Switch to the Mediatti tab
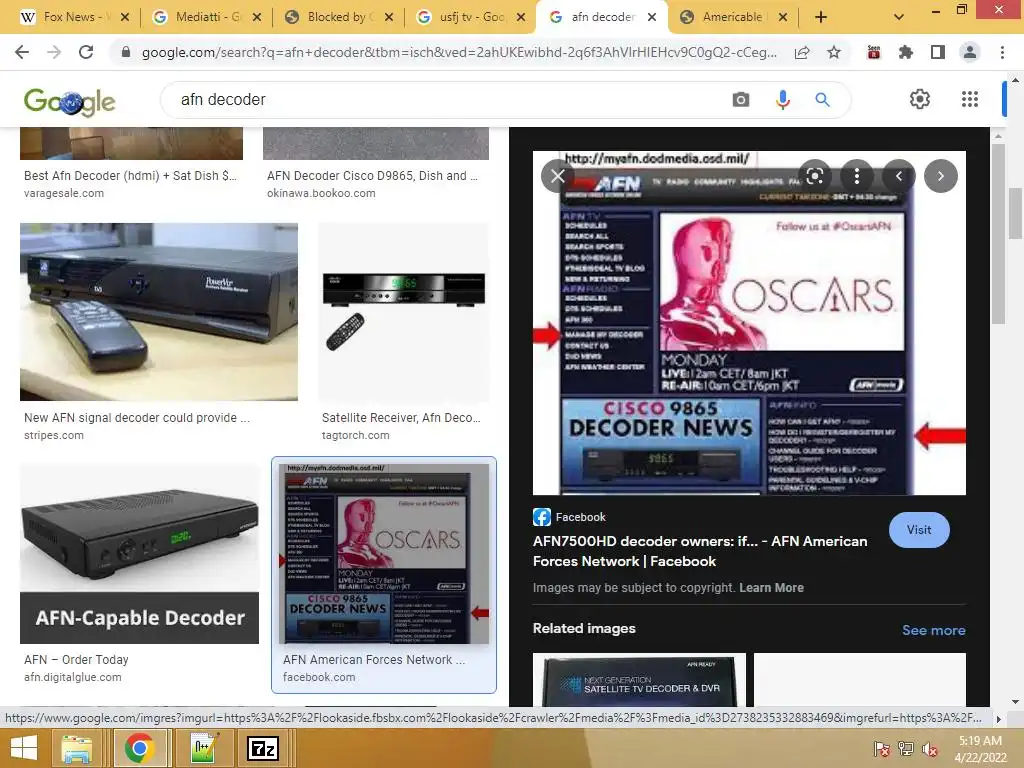1024x768 pixels. click(197, 17)
